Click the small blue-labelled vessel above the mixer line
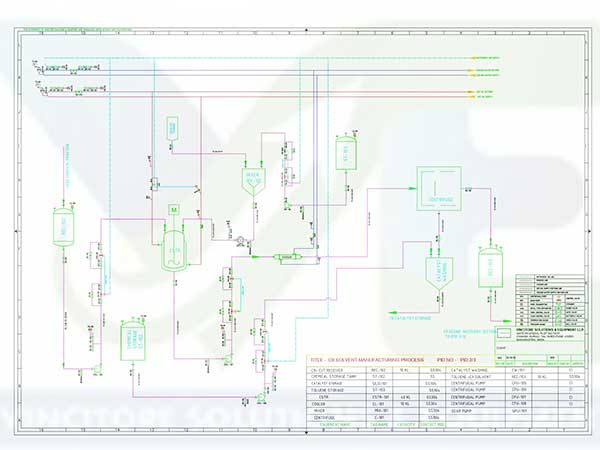This screenshot has height=450, width=600. point(173,128)
